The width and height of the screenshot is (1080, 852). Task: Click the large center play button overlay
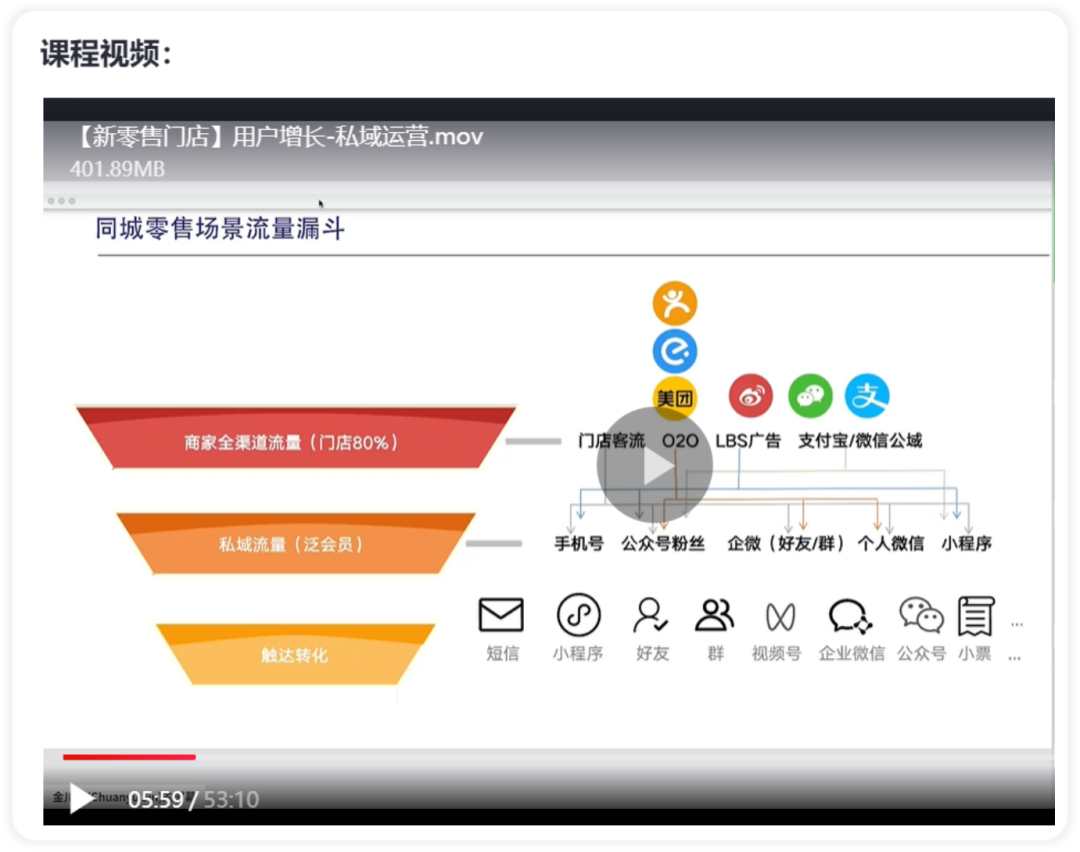point(654,466)
